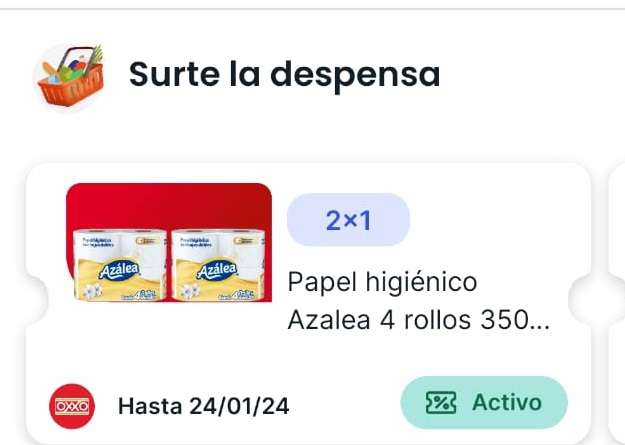625x445 pixels.
Task: Select the "Activo" status text label
Action: coord(507,402)
